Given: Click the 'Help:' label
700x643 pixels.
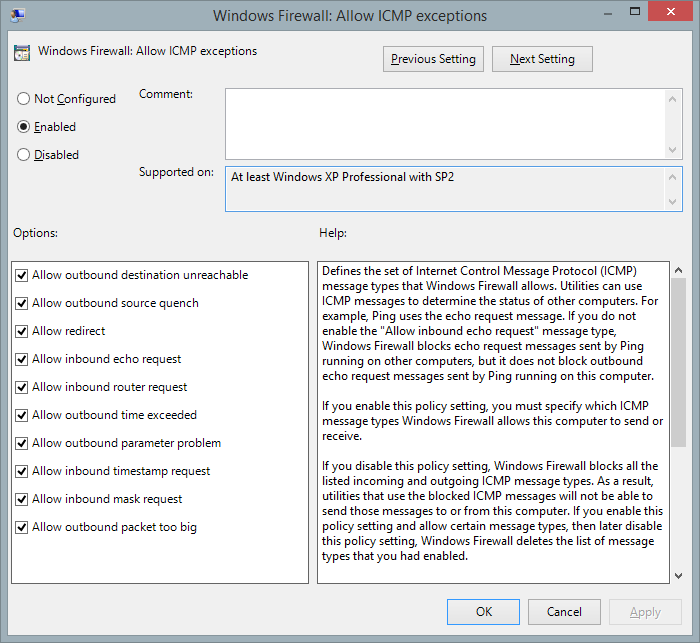Looking at the screenshot, I should (333, 233).
